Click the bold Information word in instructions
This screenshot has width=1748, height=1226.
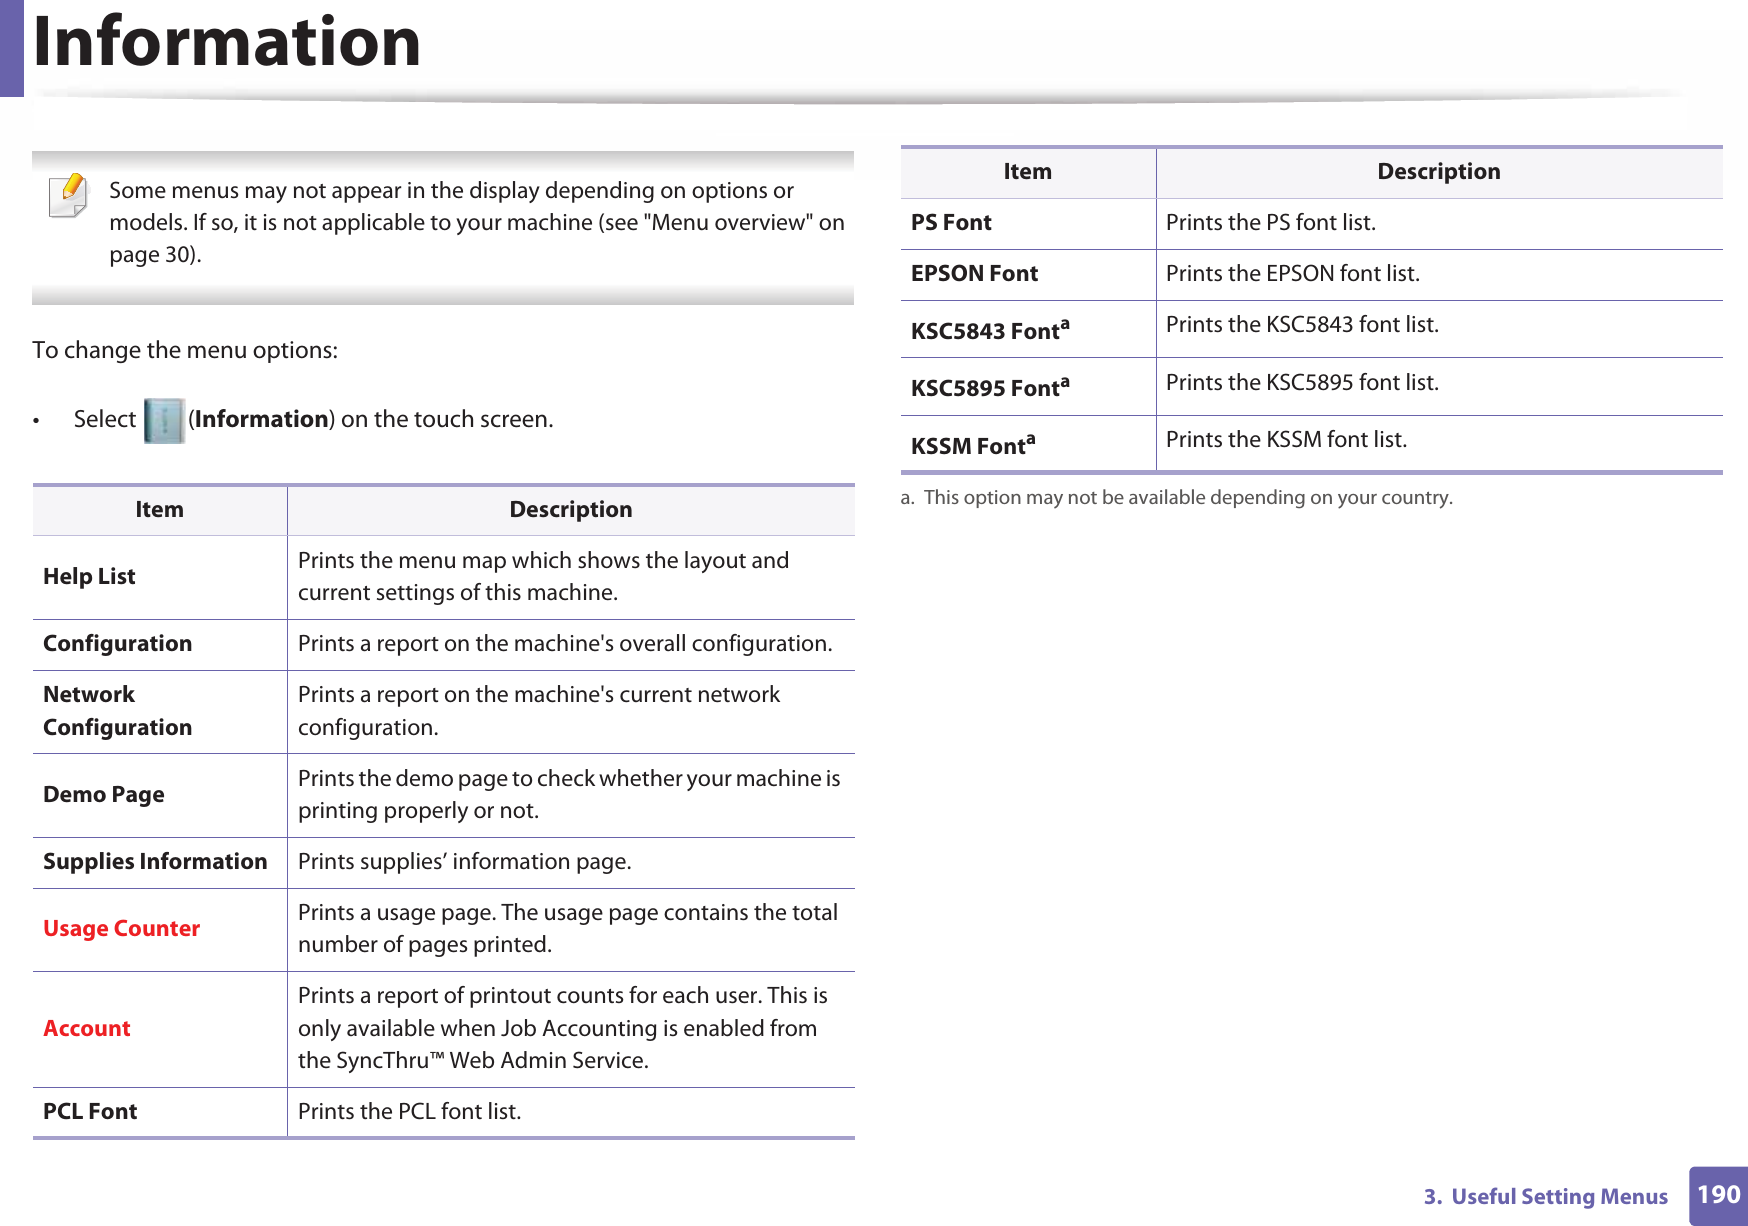(x=262, y=420)
